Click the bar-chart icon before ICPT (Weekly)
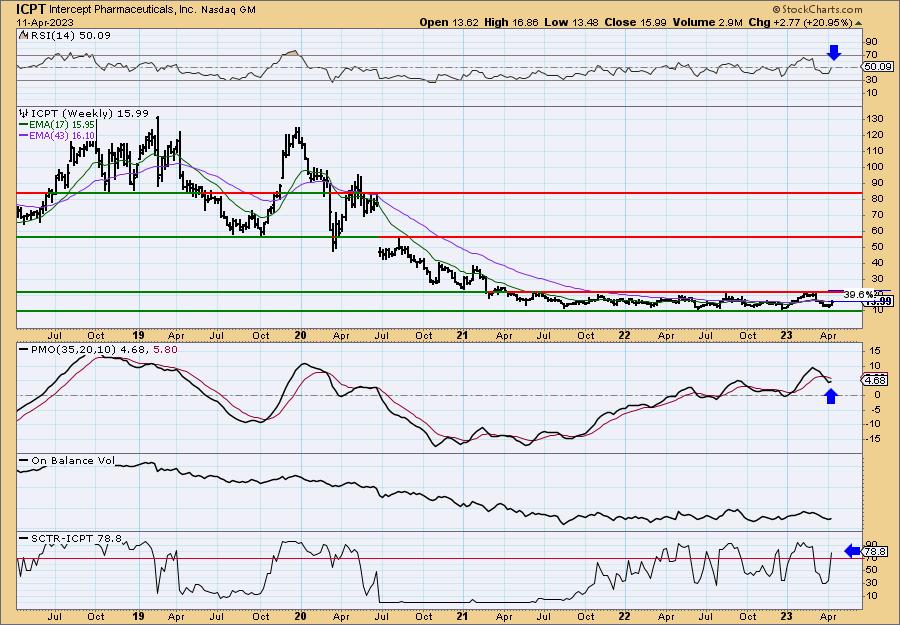The width and height of the screenshot is (900, 625). pos(24,114)
